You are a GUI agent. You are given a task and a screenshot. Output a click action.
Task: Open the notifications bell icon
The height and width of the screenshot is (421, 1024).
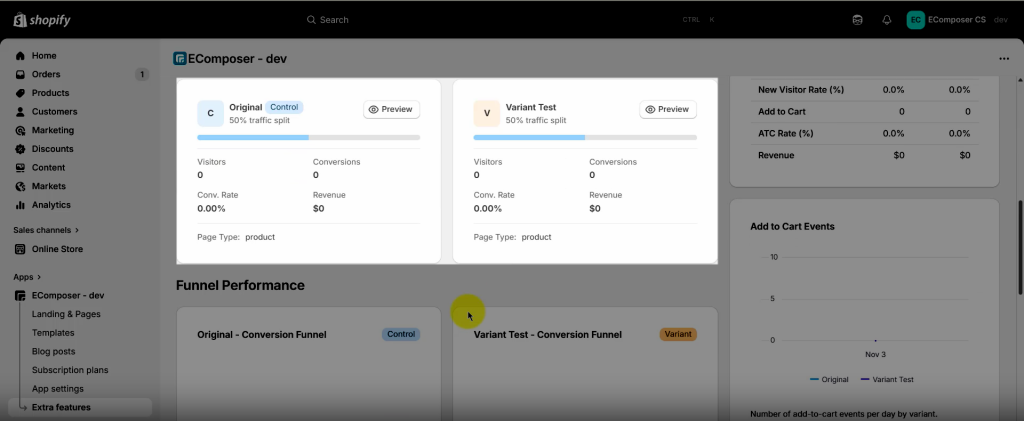886,19
